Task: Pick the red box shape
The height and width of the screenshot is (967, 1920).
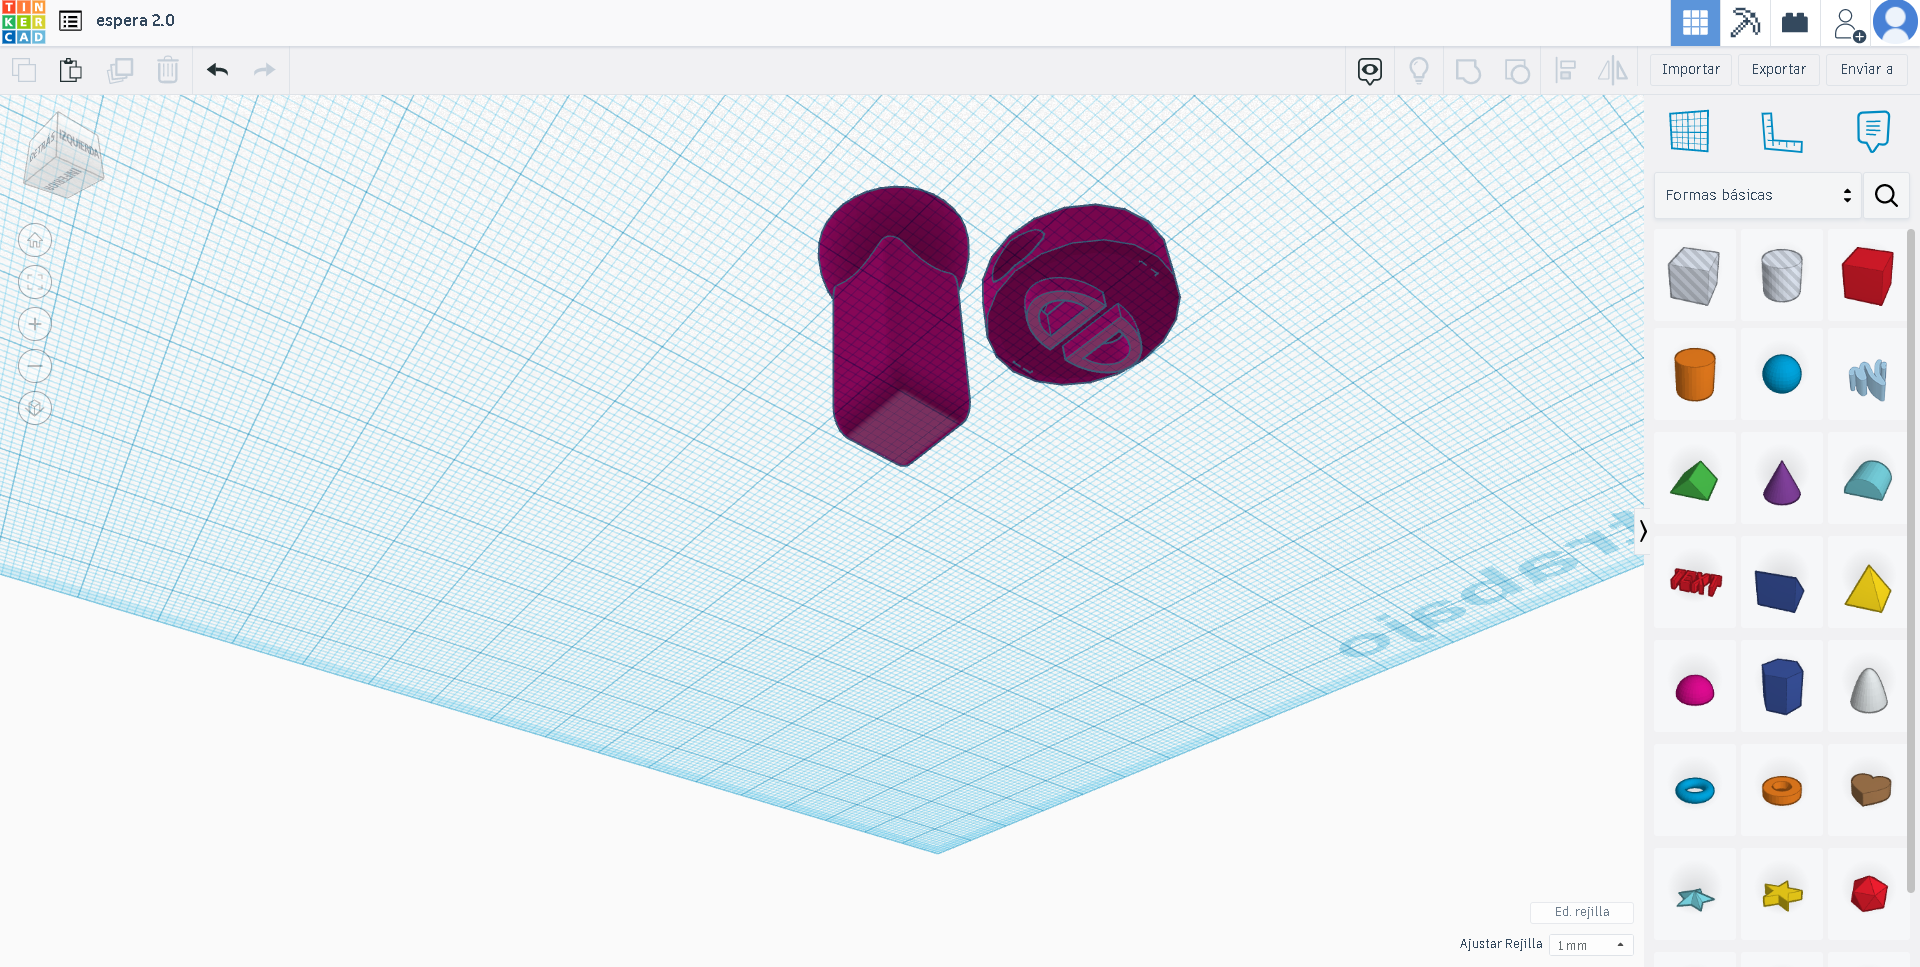Action: pyautogui.click(x=1868, y=275)
